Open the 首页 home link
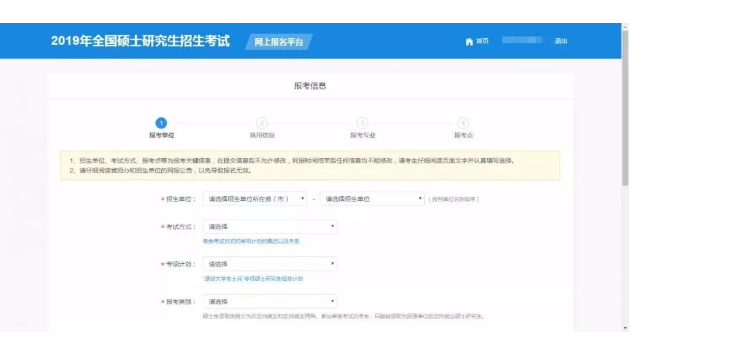Viewport: 742px width, 364px height. coord(482,41)
